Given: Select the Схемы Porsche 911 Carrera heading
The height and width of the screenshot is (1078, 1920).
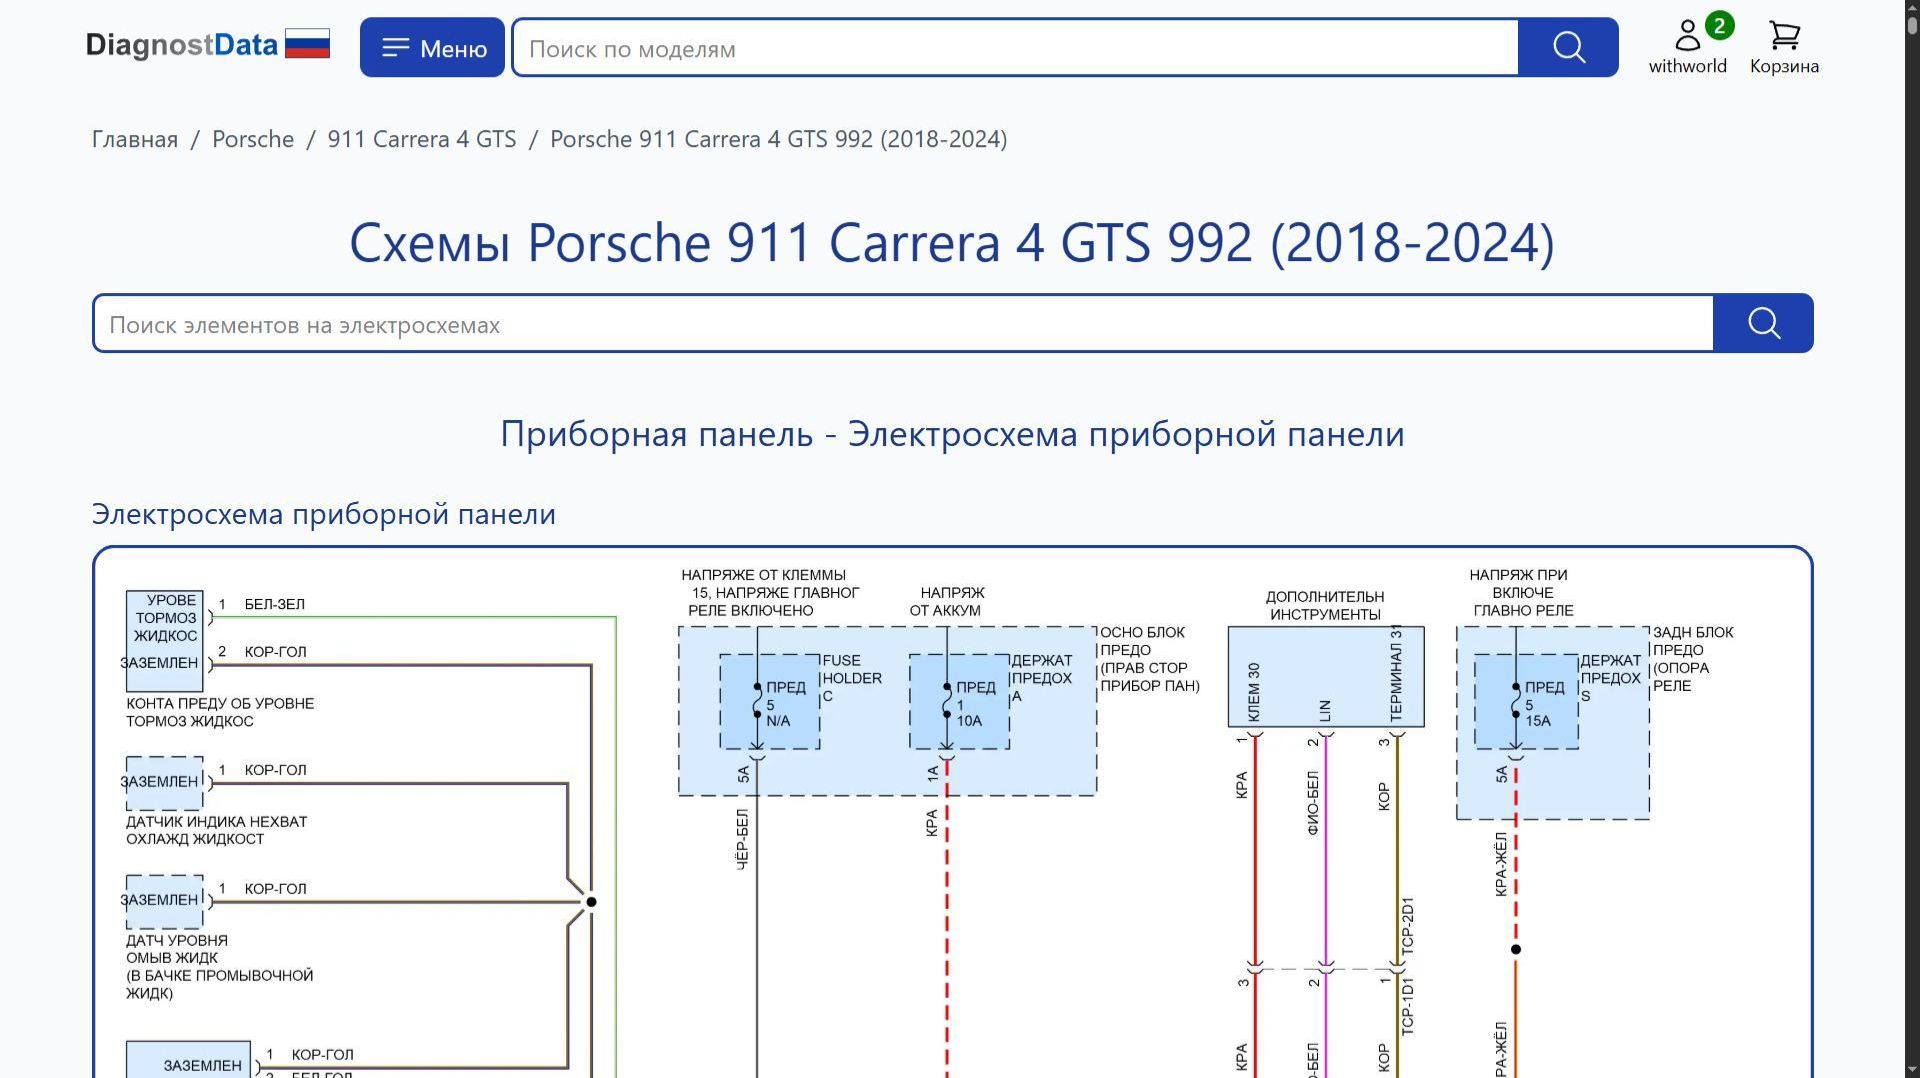Looking at the screenshot, I should pos(952,242).
